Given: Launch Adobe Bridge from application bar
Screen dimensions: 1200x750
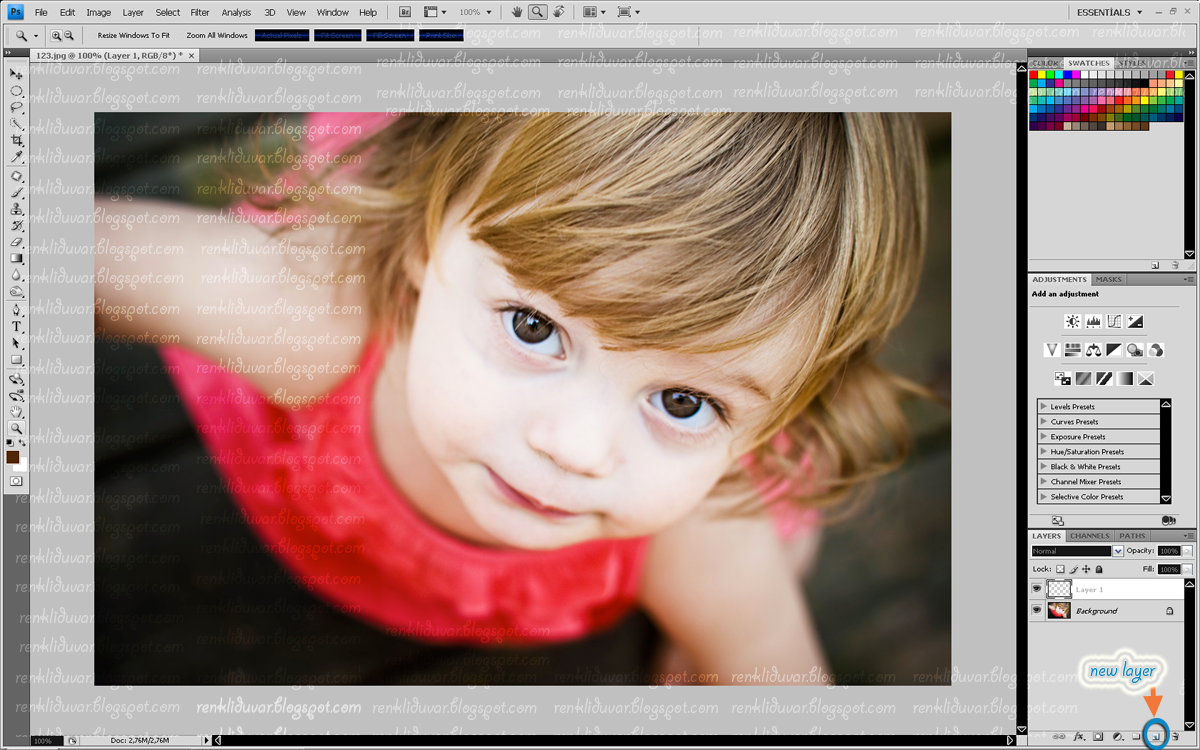Looking at the screenshot, I should [404, 12].
